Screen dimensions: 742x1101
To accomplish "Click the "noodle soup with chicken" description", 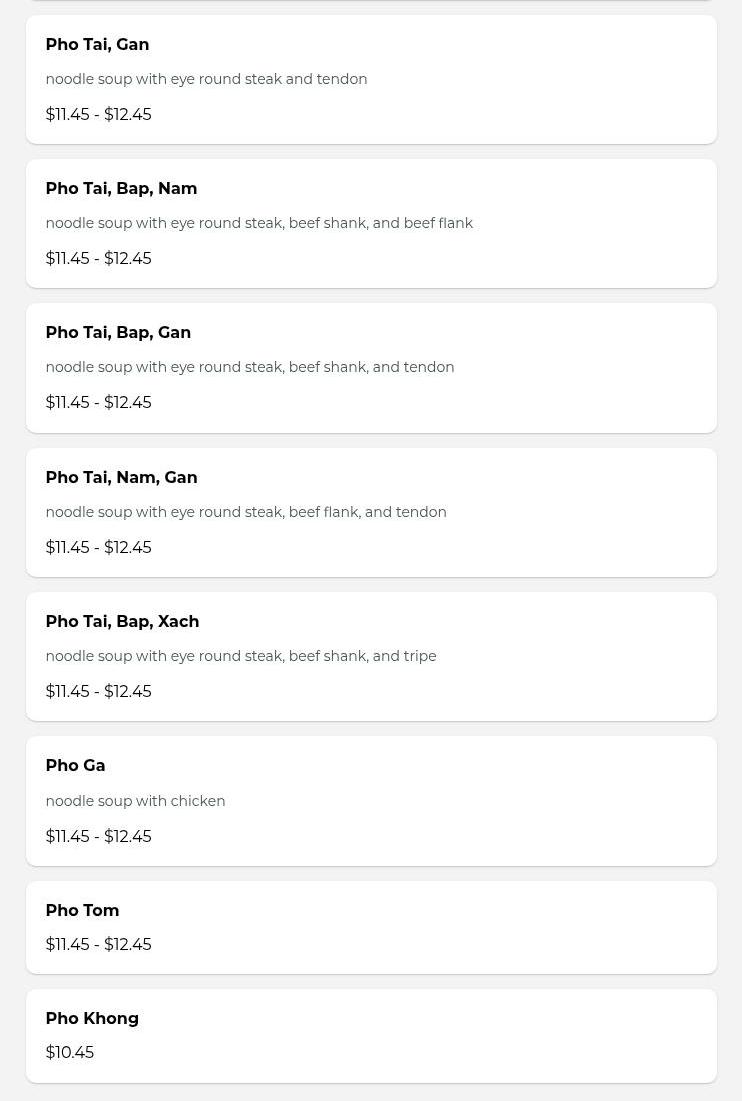I will click(135, 801).
